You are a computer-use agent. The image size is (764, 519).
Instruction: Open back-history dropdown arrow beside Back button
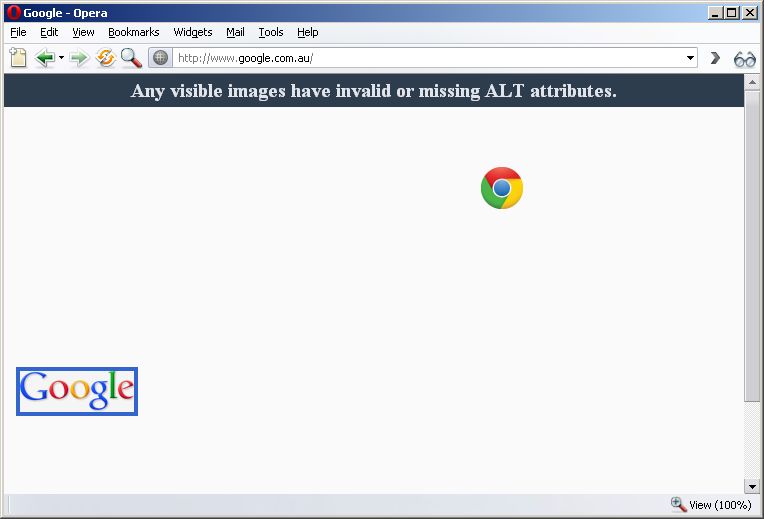61,58
